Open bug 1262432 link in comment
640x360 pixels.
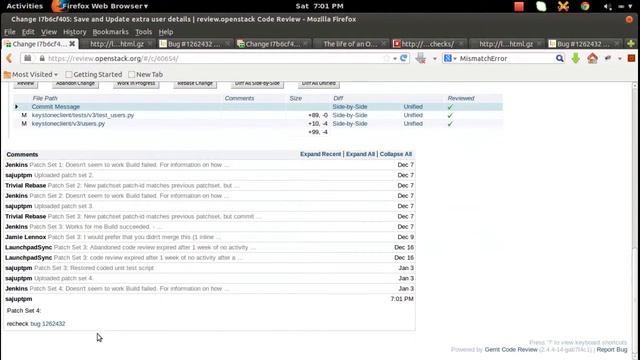pos(48,324)
